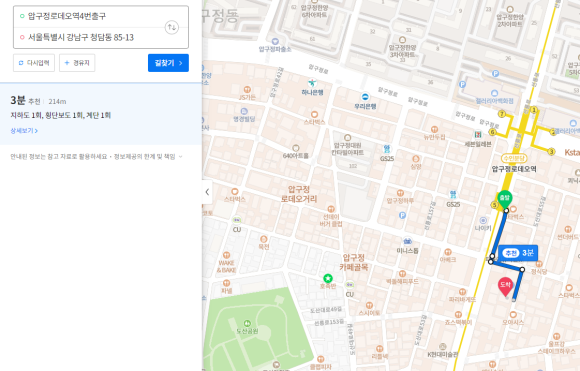Select the 하나은행 bank icon

click(x=313, y=82)
